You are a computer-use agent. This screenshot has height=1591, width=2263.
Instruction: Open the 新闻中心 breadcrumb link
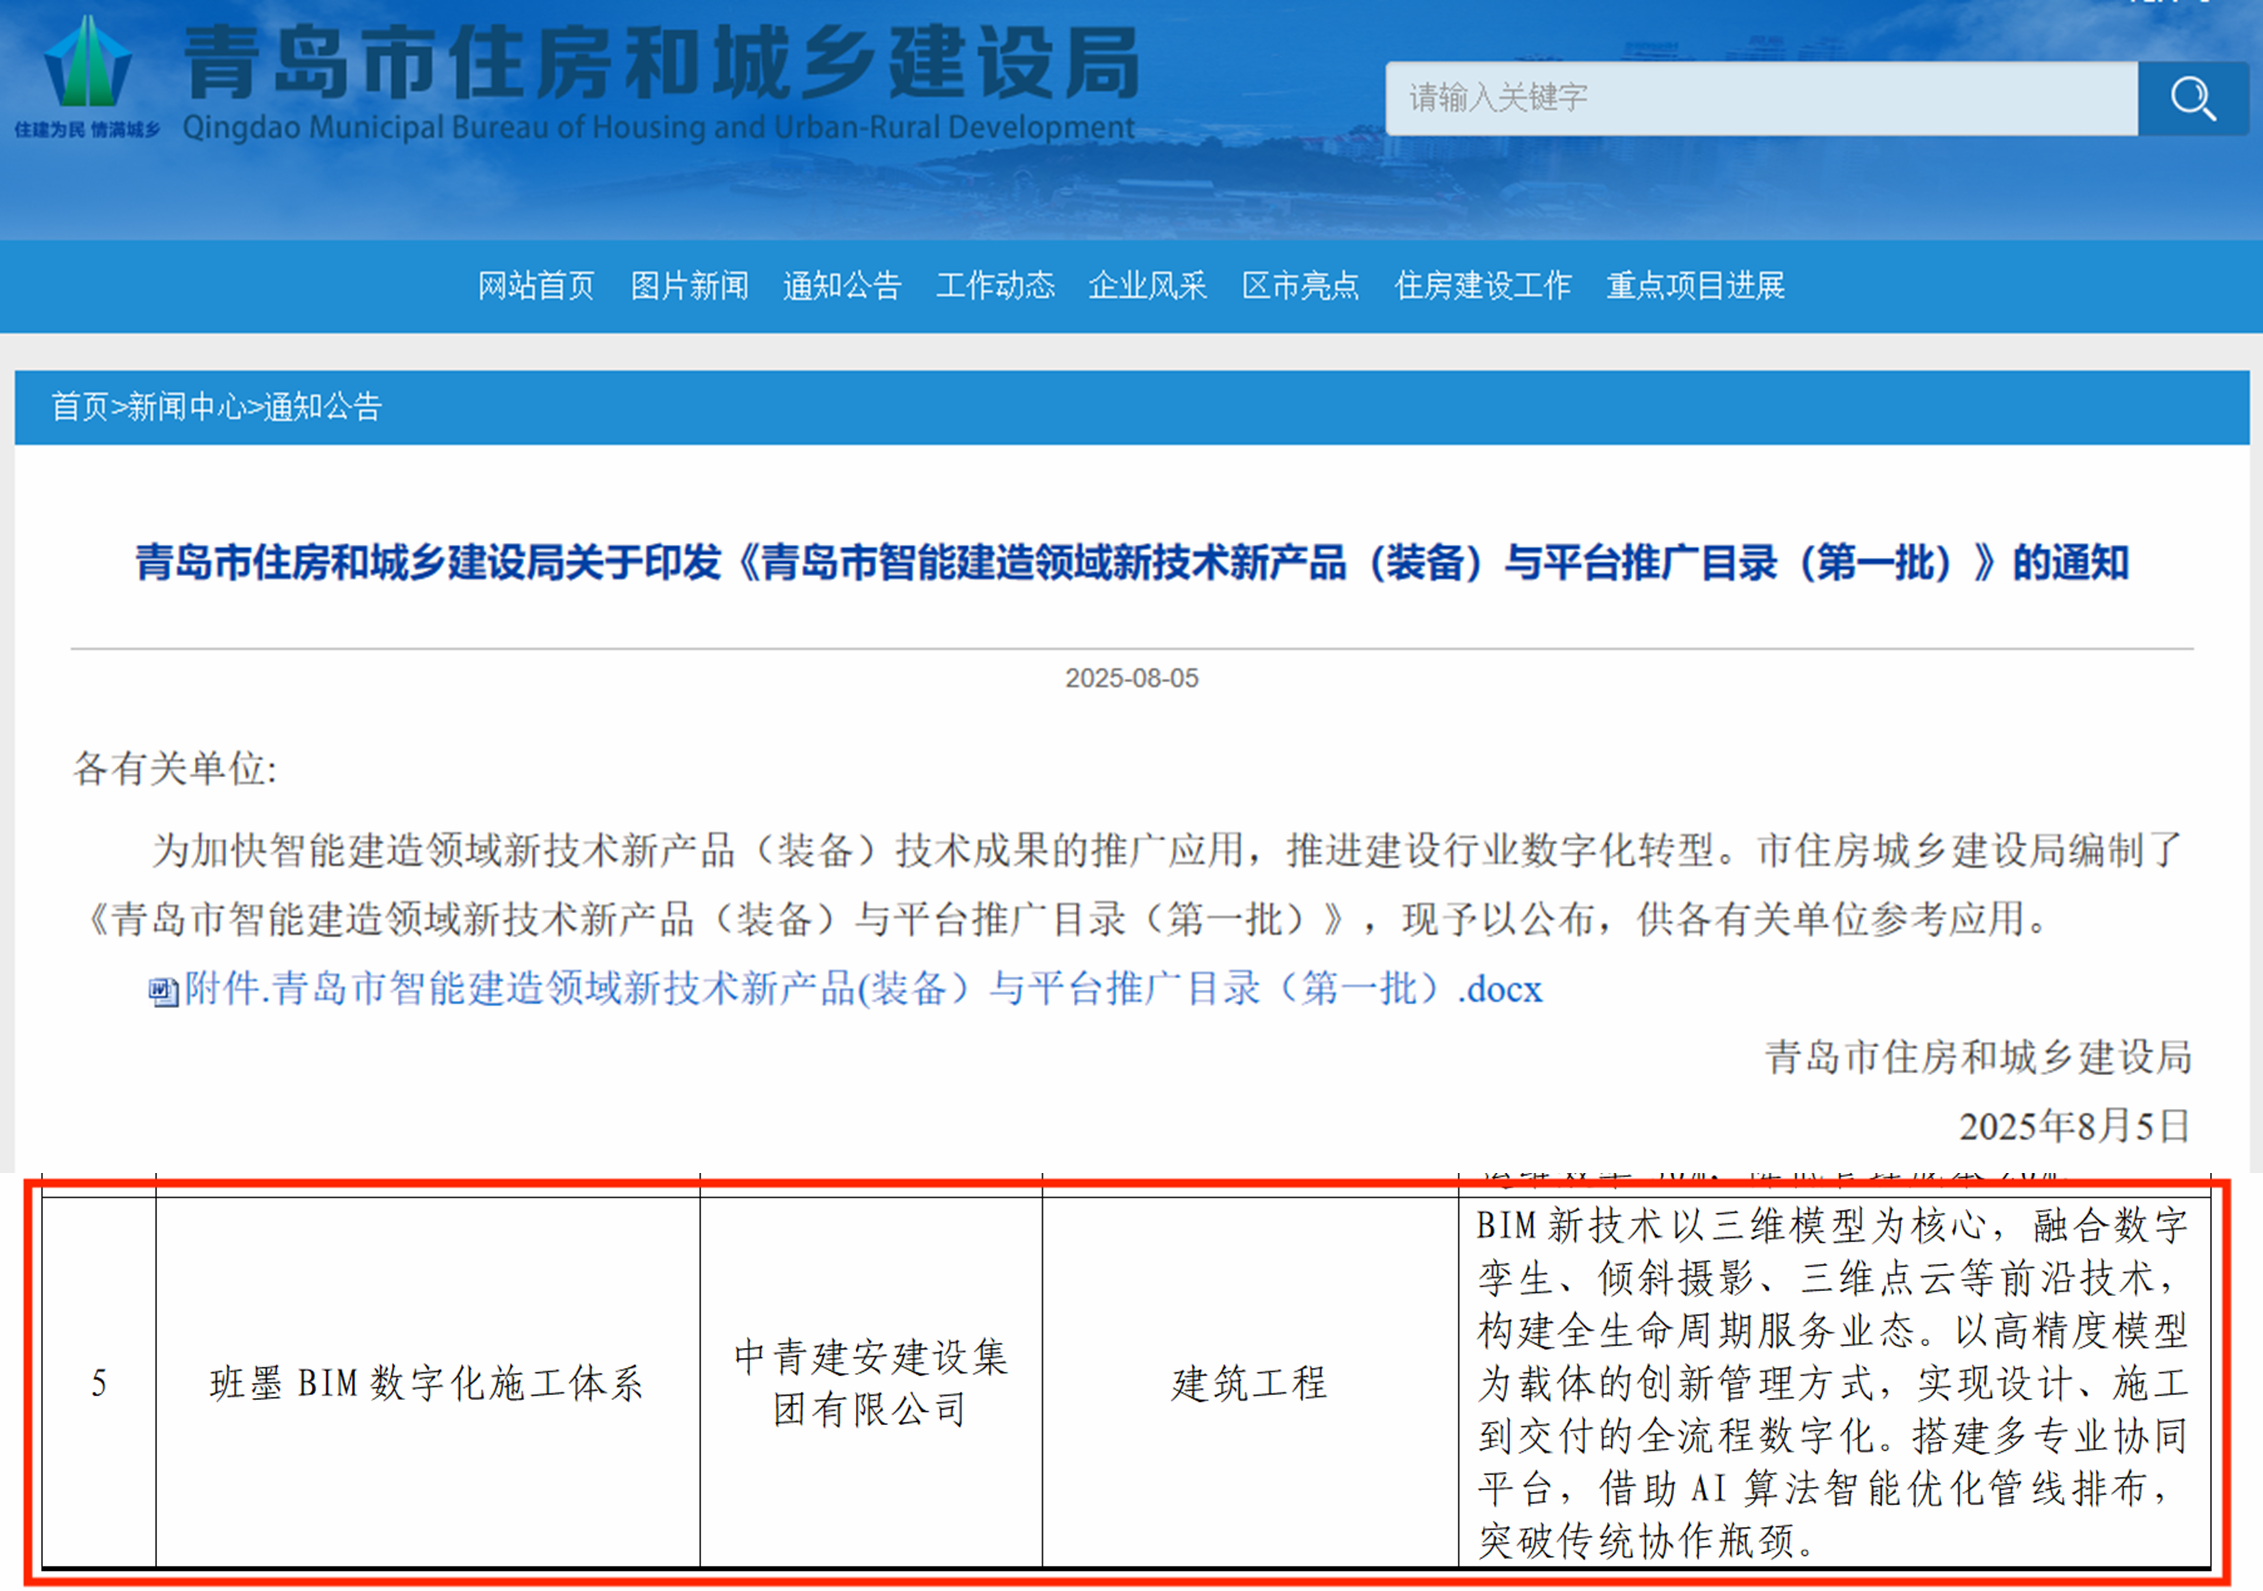[186, 406]
